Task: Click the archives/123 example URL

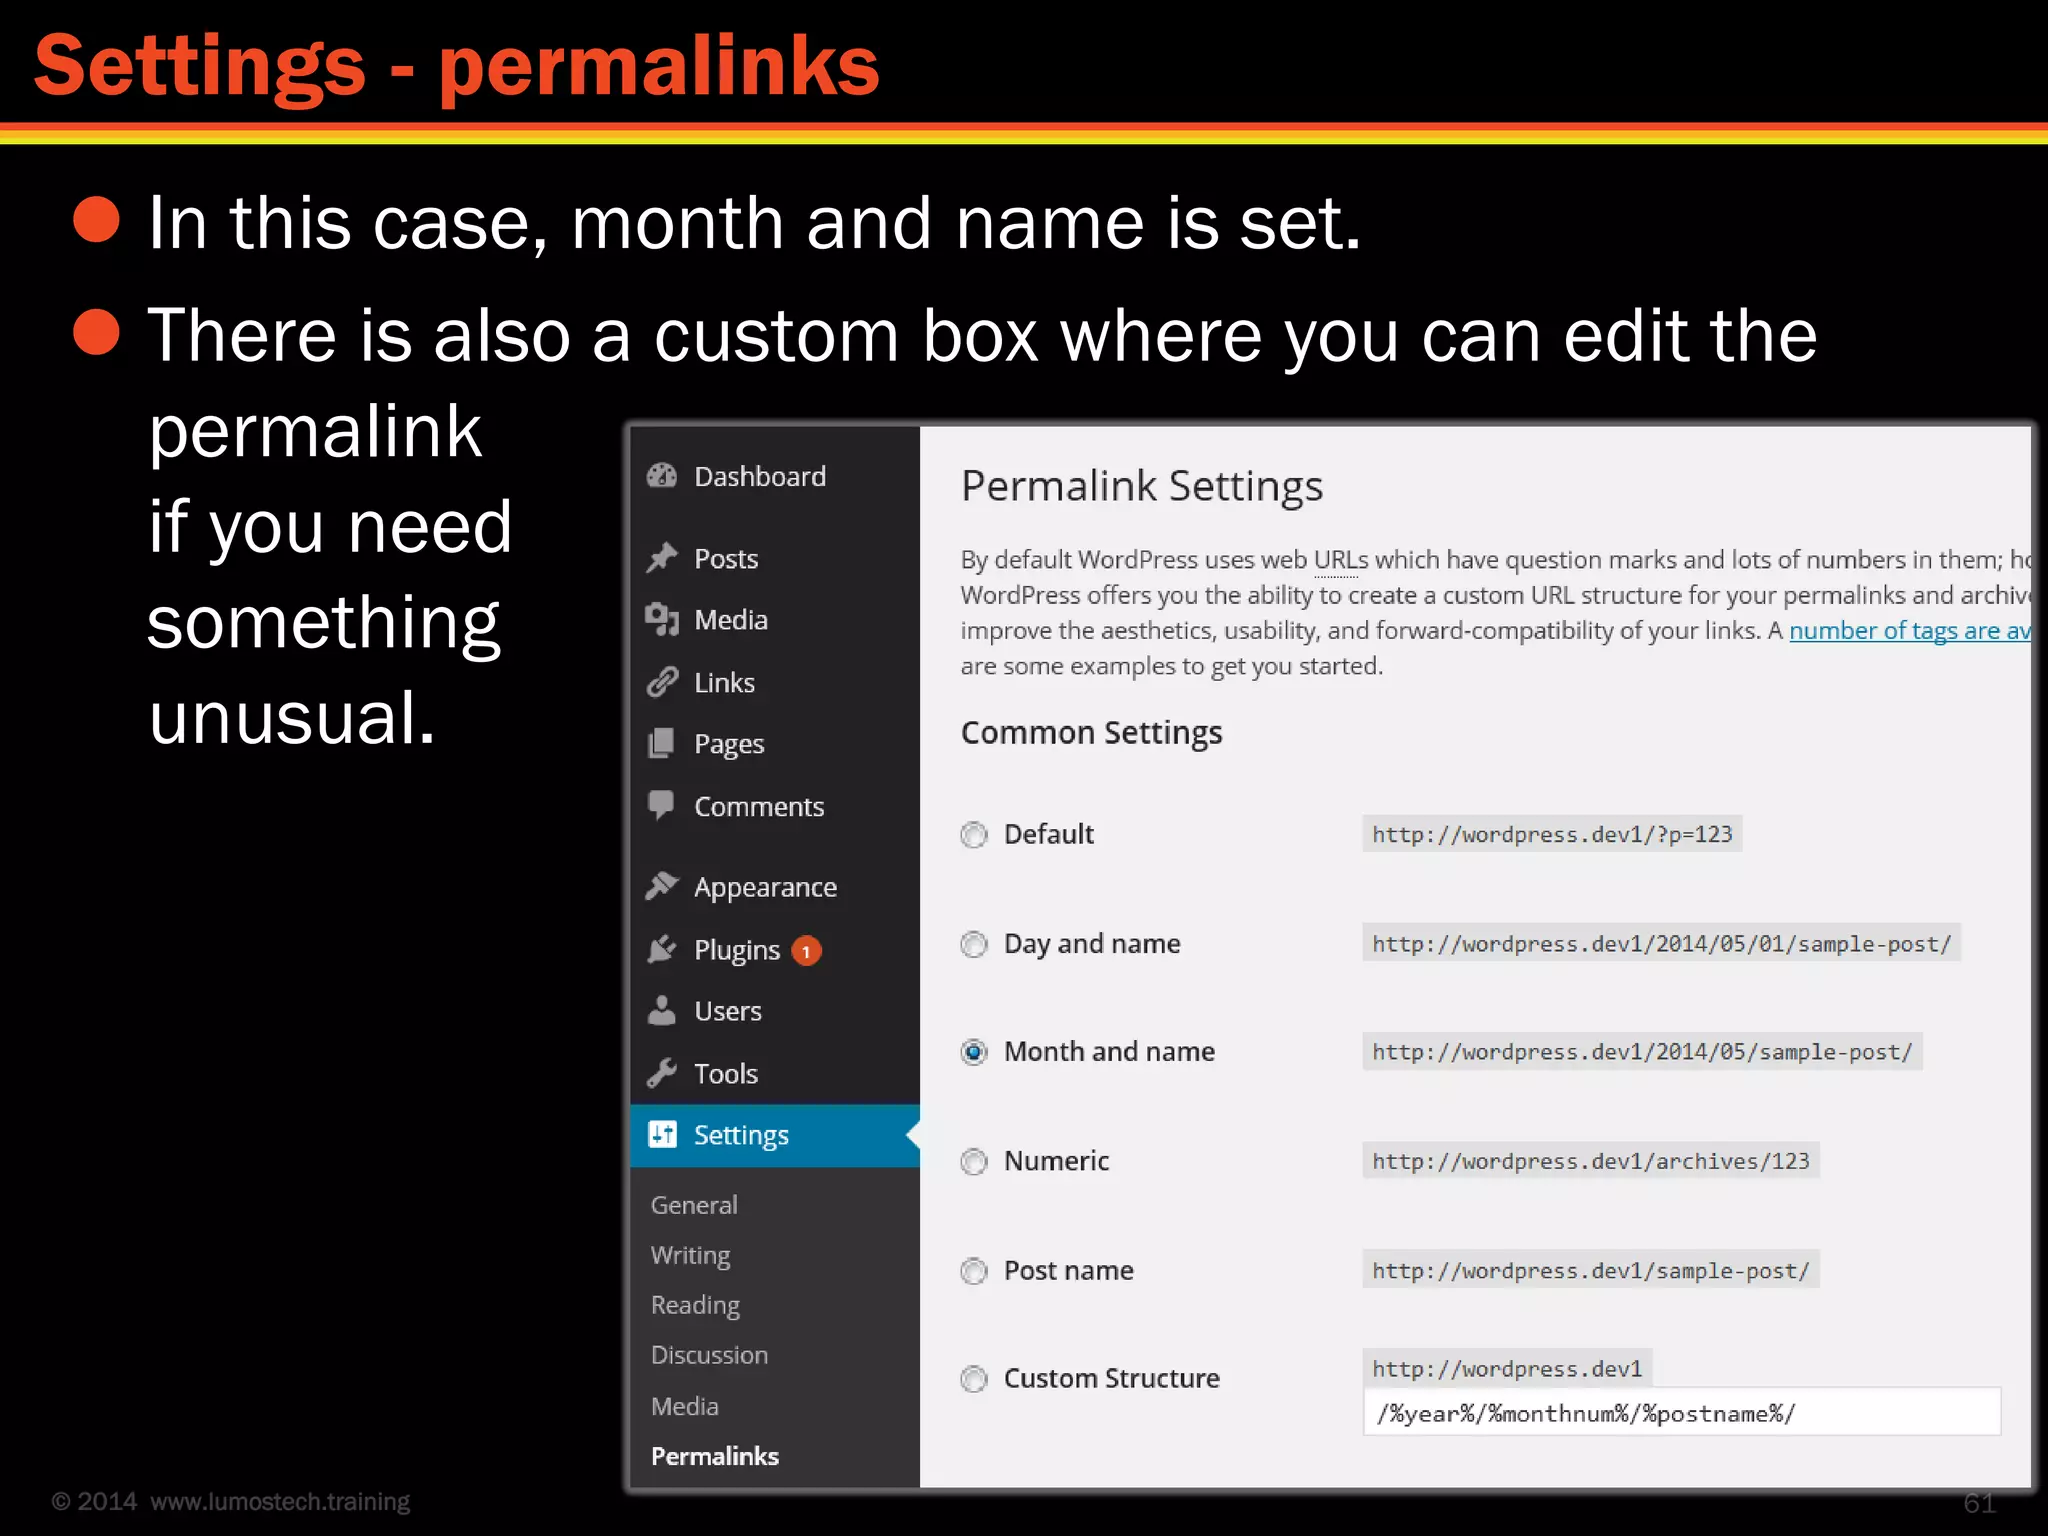Action: pos(1591,1161)
